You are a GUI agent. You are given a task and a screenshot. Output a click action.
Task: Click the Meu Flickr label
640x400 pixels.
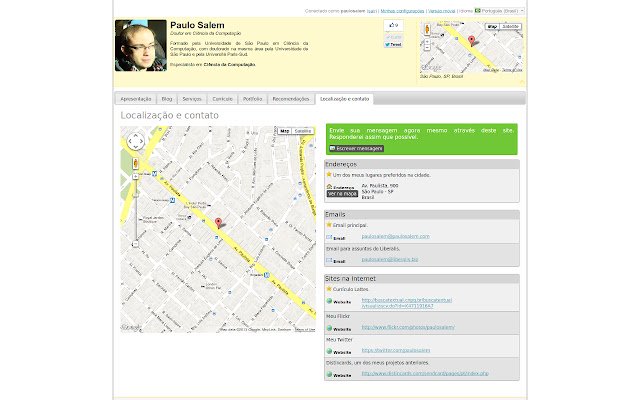coord(338,316)
